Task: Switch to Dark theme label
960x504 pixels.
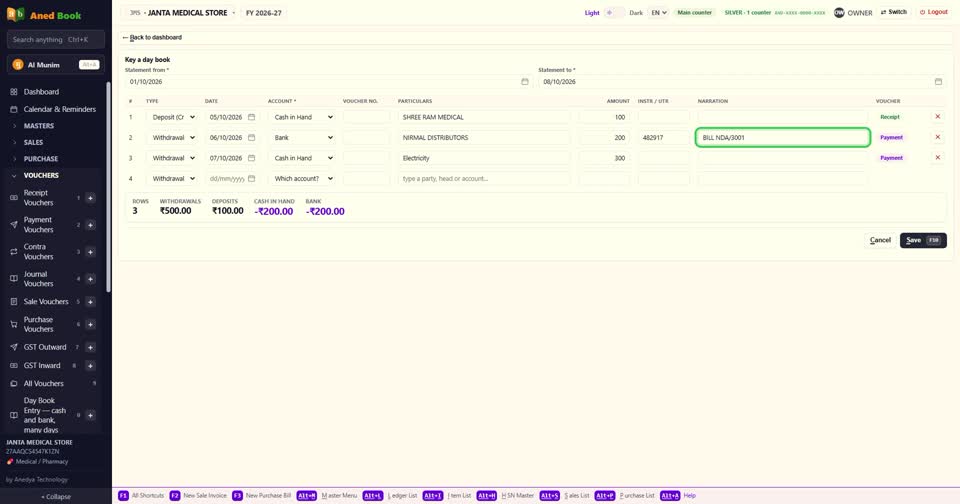Action: 636,13
